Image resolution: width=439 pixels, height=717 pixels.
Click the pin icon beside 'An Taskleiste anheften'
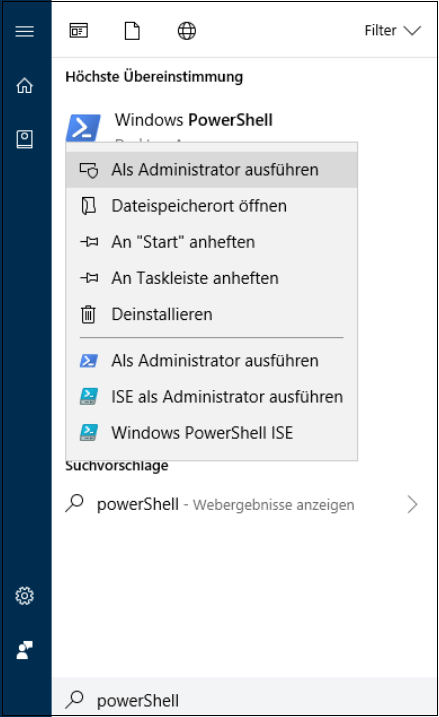tap(89, 278)
